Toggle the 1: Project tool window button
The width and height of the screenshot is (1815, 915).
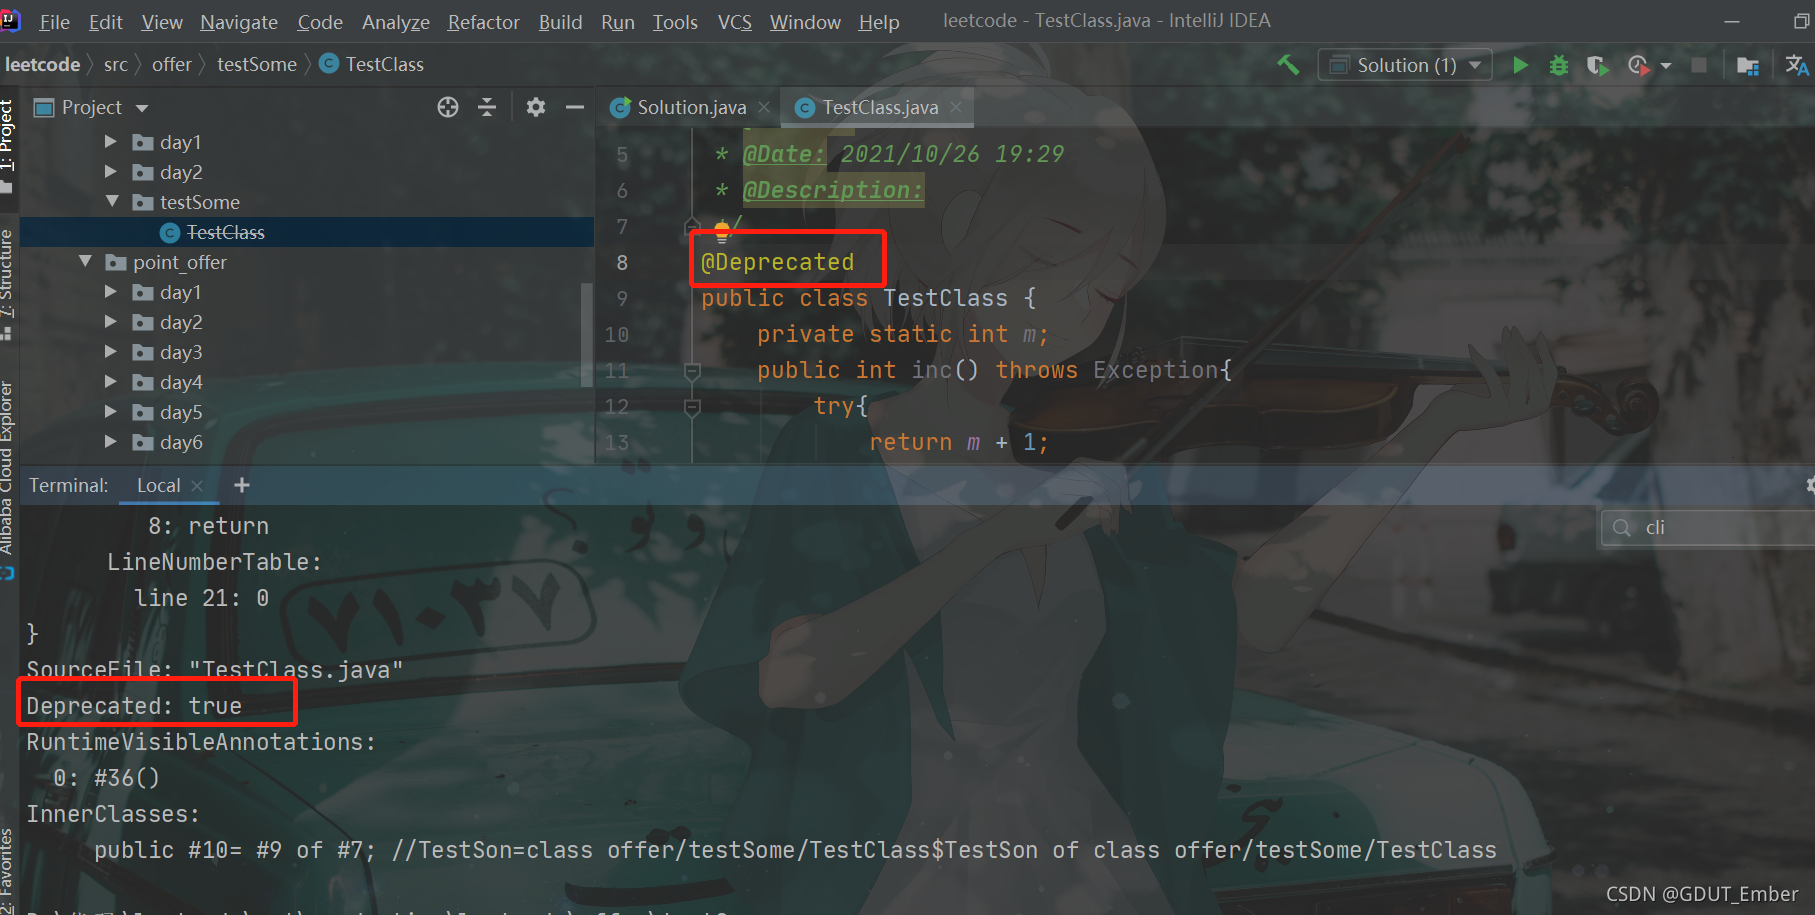coord(8,145)
